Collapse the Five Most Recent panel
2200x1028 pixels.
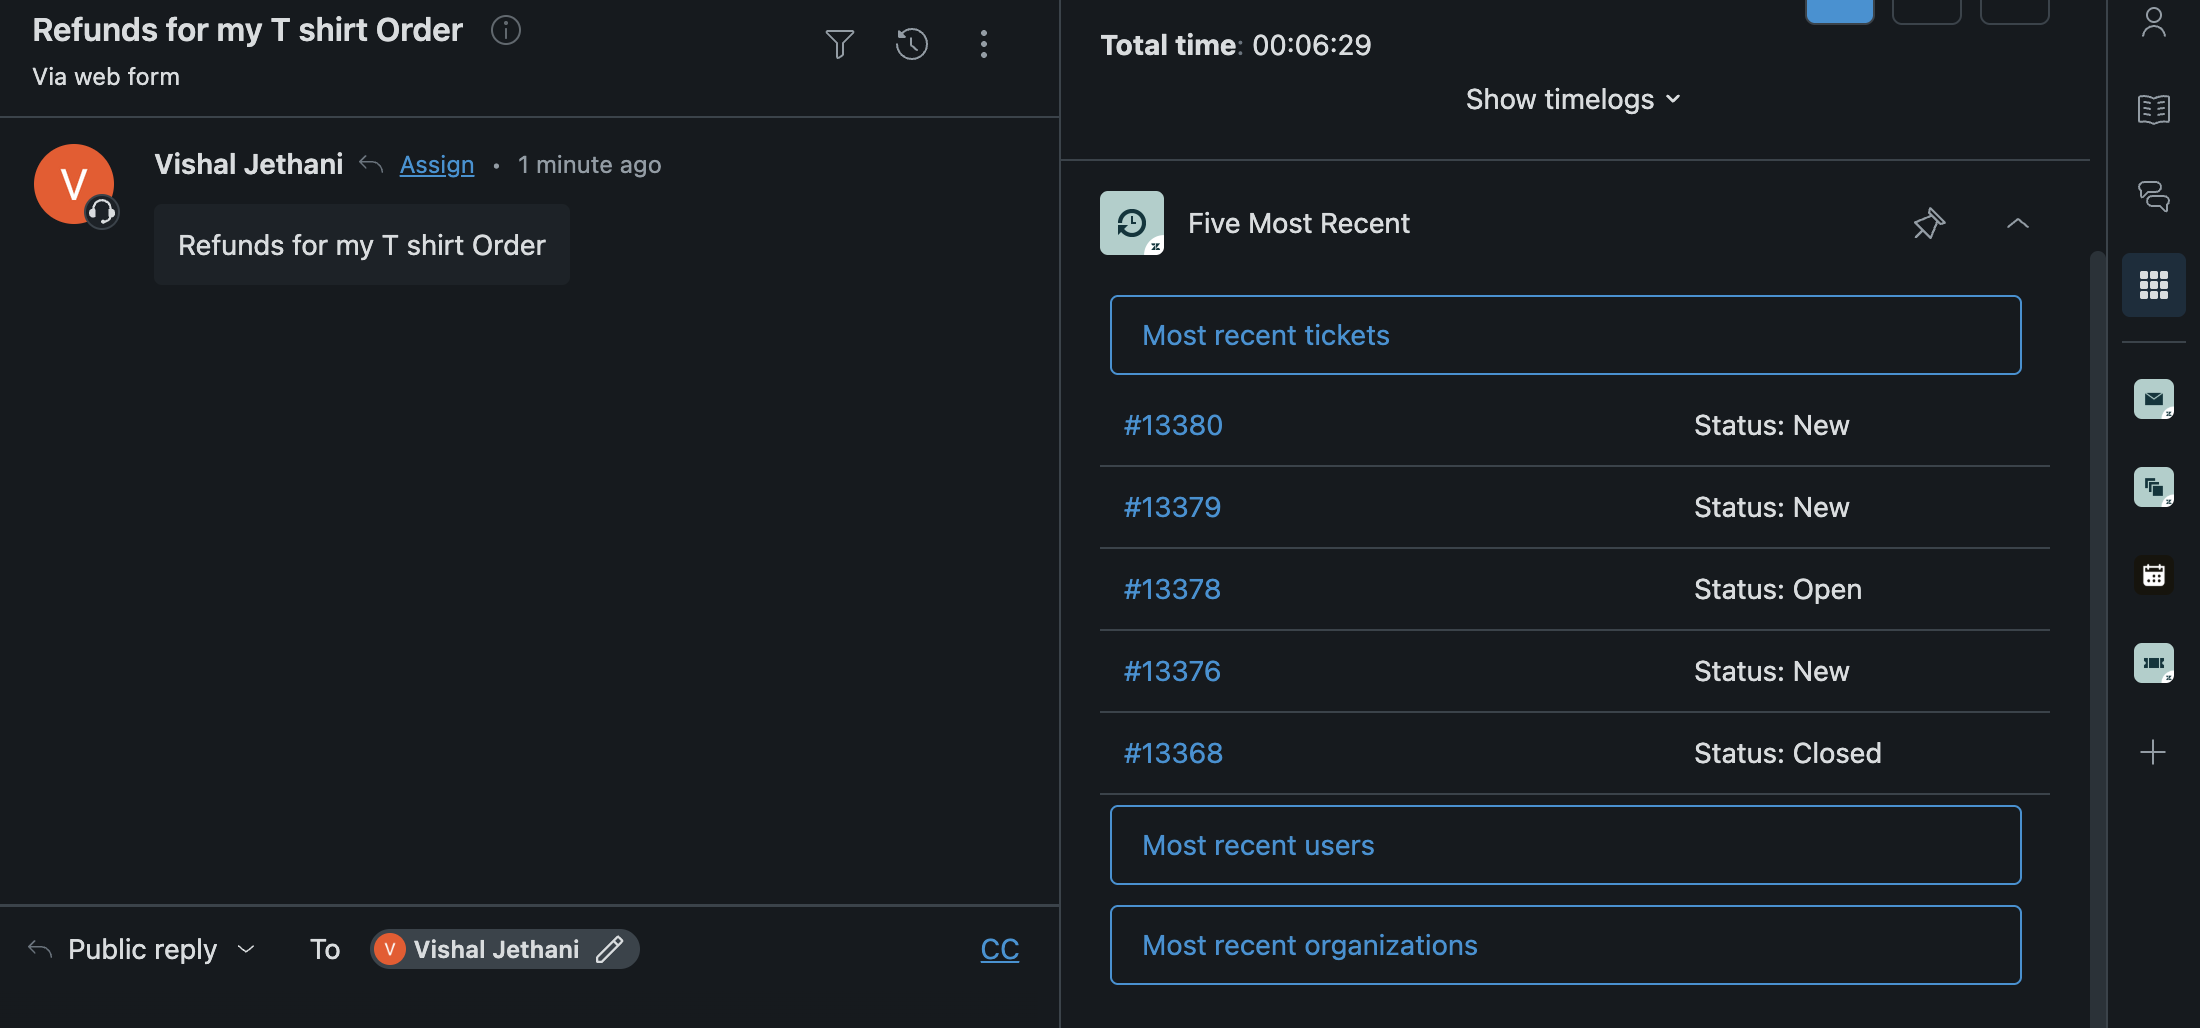pyautogui.click(x=2017, y=223)
